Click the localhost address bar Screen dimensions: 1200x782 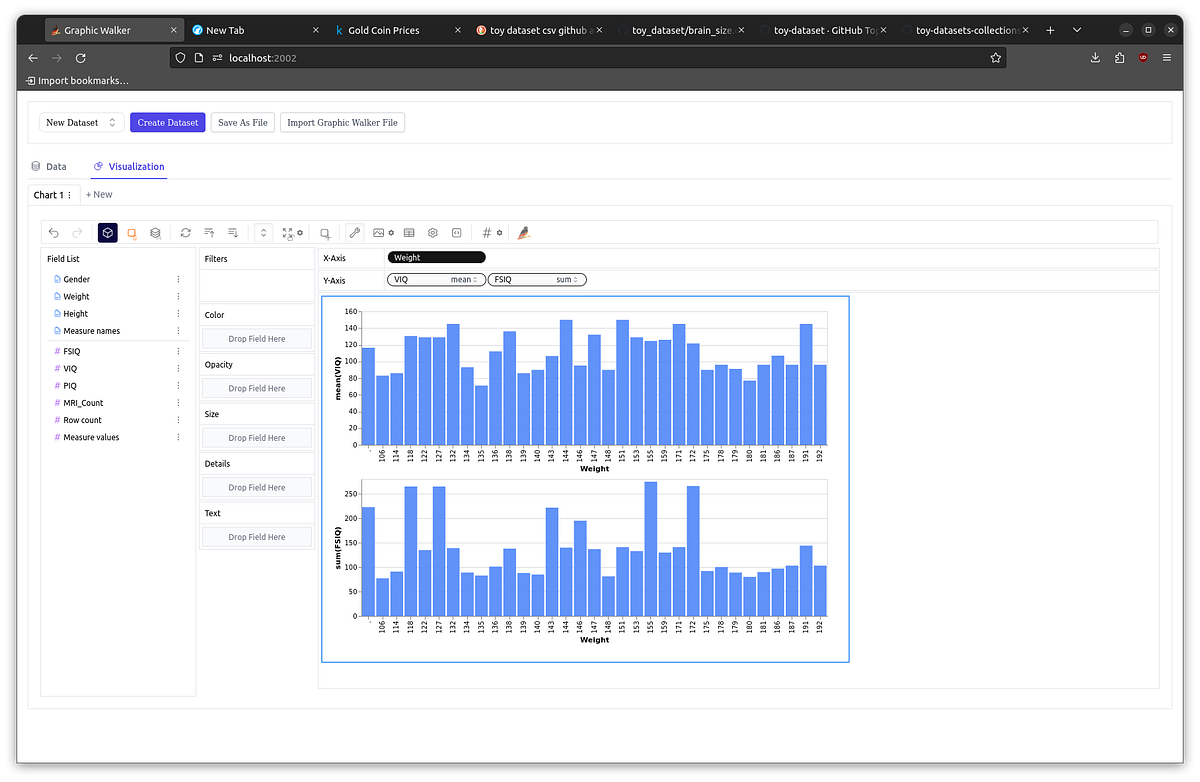pos(590,58)
